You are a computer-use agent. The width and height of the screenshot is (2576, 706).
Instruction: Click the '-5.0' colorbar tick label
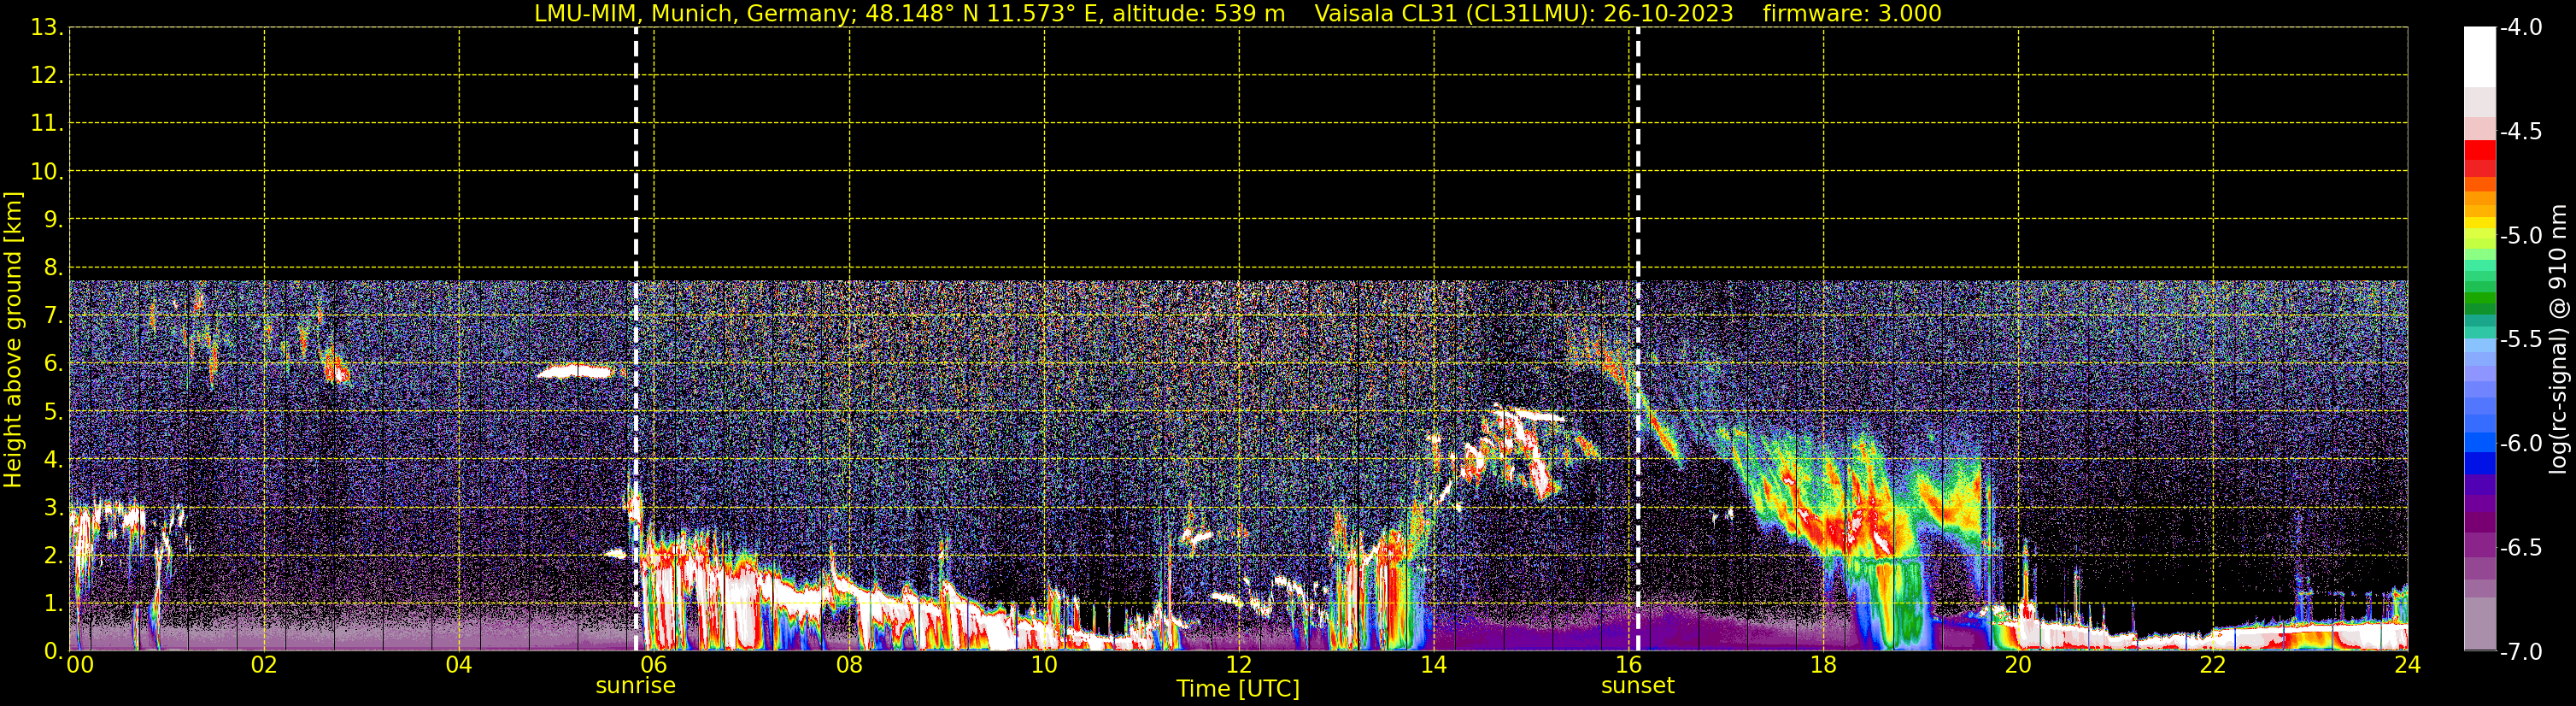[x=2520, y=236]
